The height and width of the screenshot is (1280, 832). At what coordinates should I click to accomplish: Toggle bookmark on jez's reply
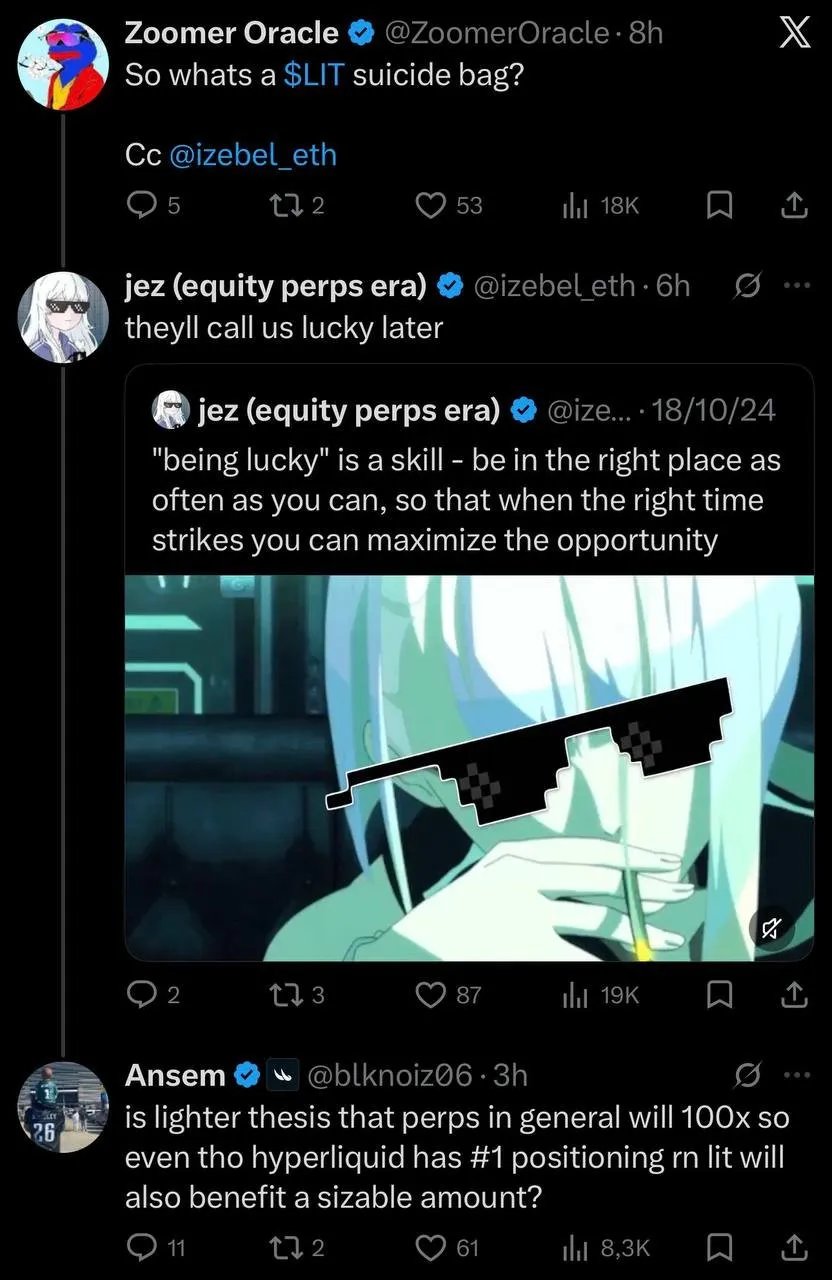pos(718,994)
